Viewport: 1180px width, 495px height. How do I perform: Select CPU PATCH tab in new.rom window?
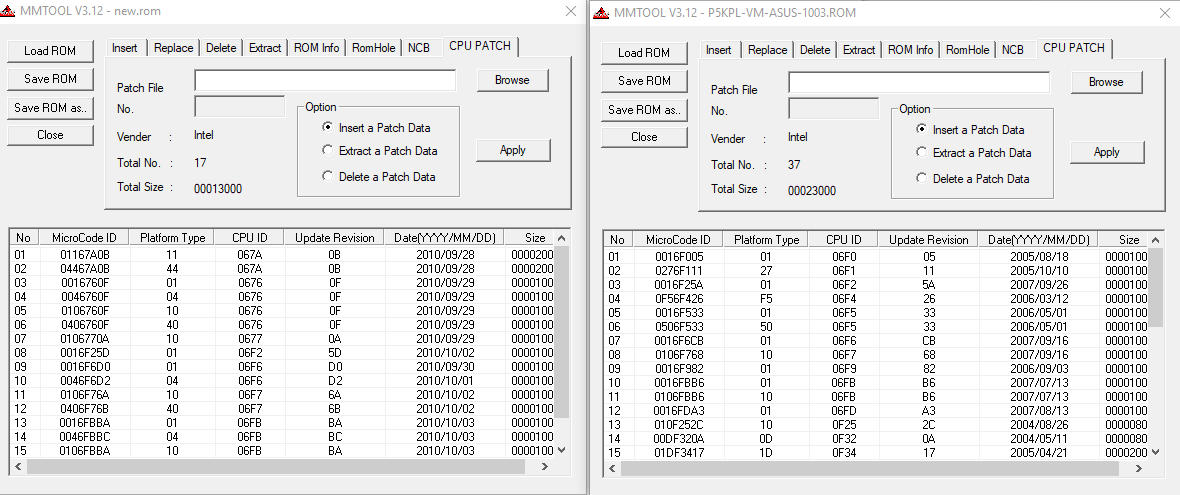480,46
